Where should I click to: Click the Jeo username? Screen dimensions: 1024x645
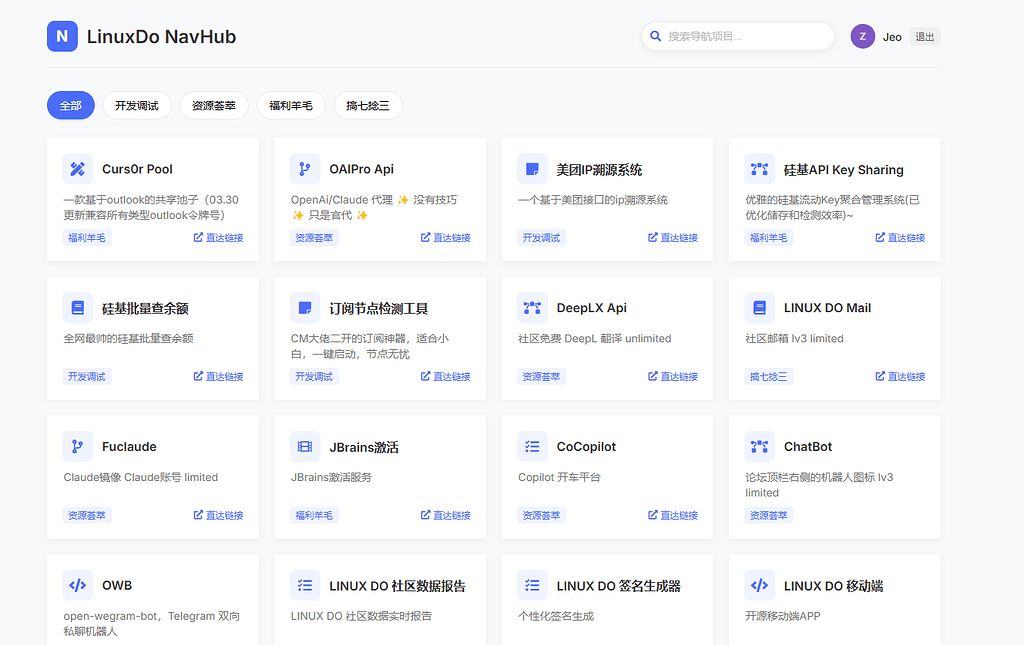coord(892,37)
